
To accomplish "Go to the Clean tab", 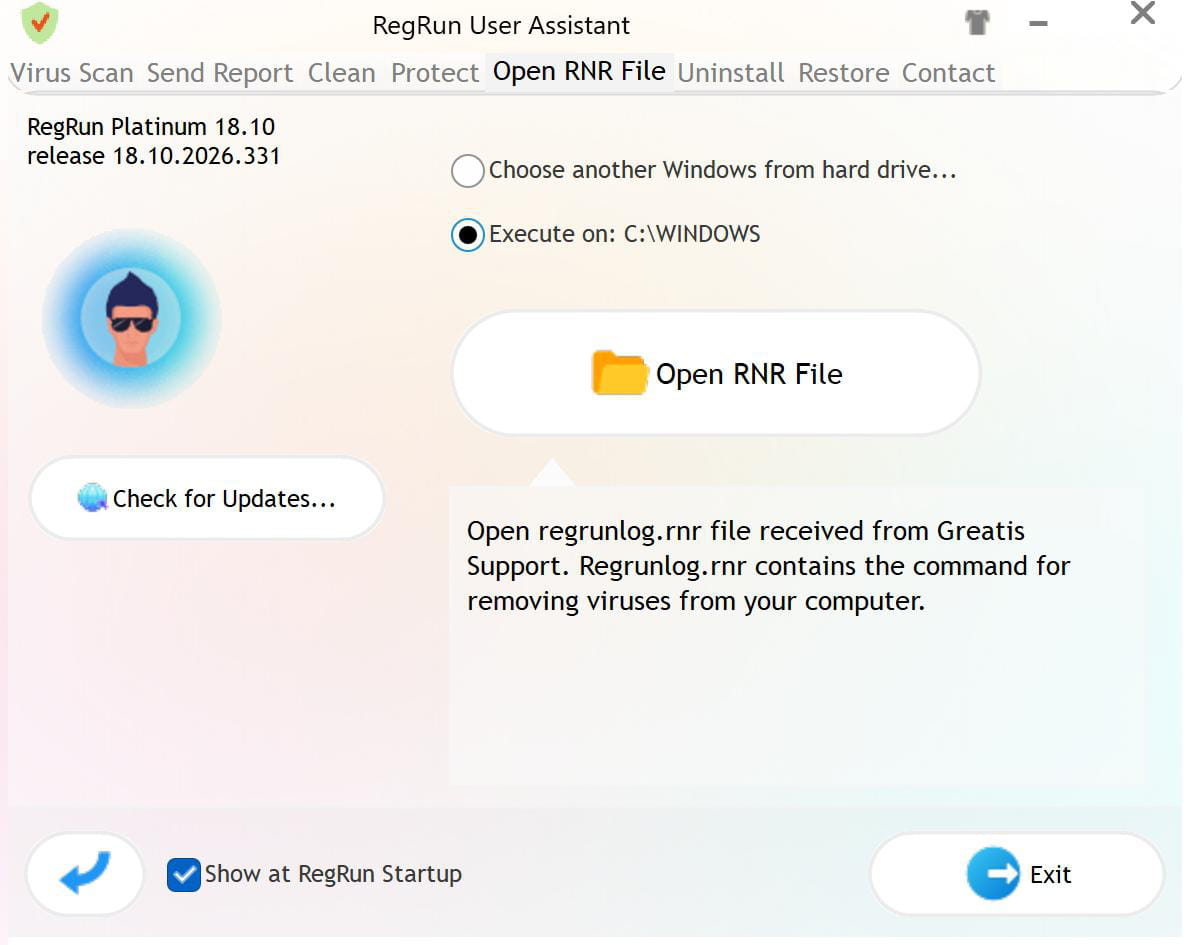I will click(341, 73).
